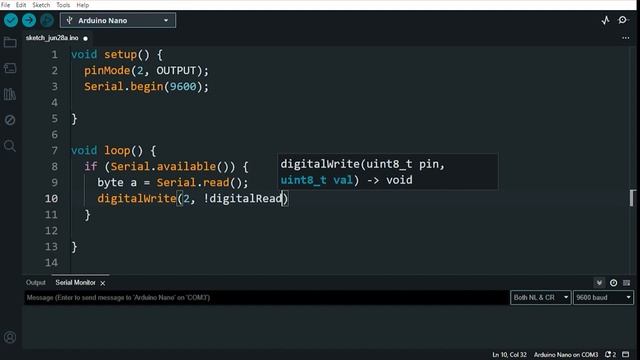Click 'digitalWrite' on line 10
Screen dimensions: 640x360
point(137,198)
